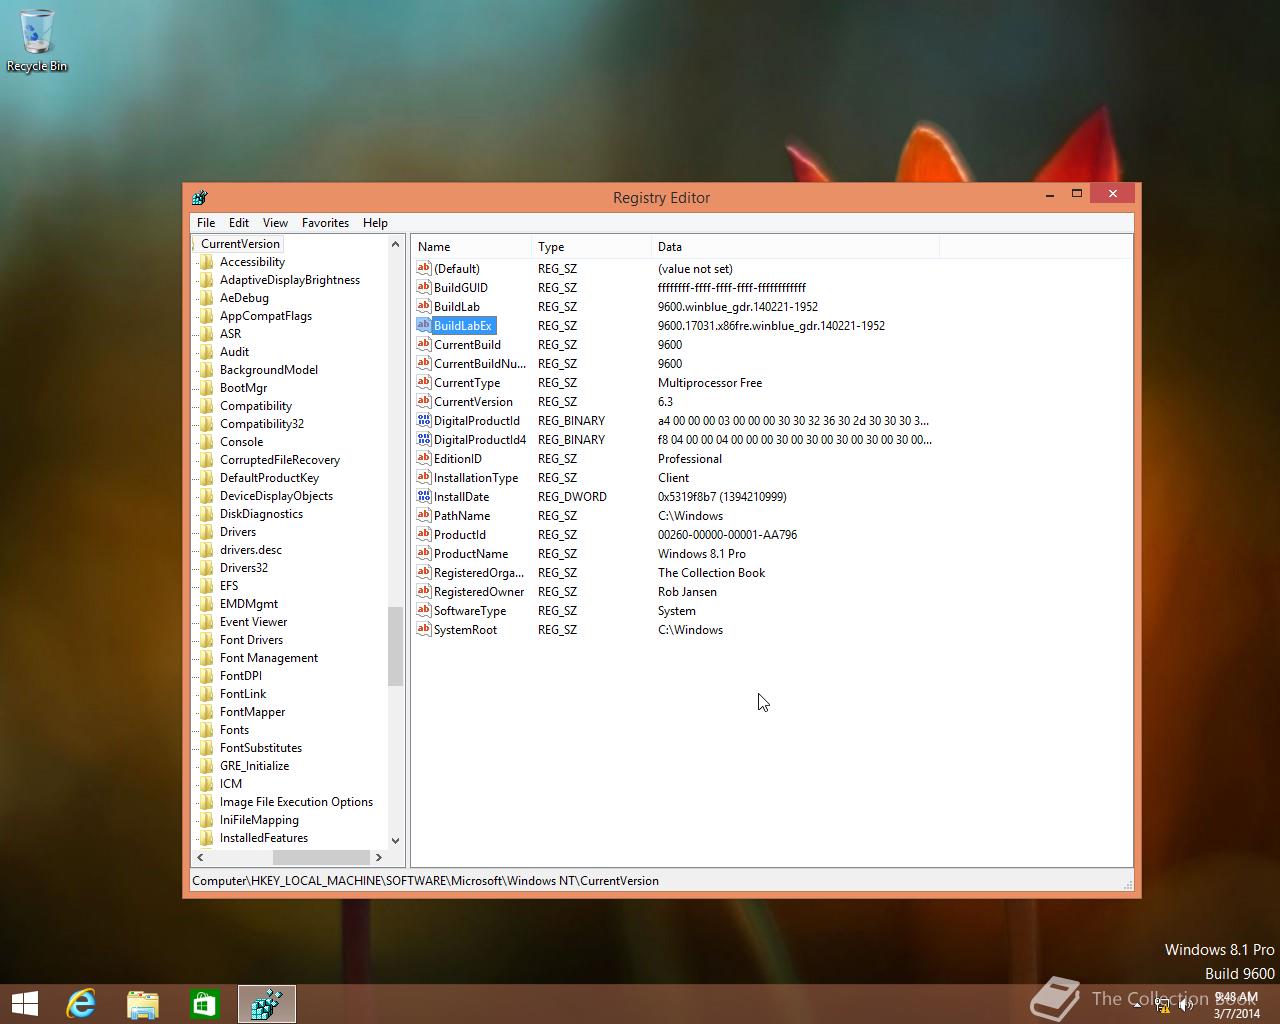Click the Registry Editor taskbar button
The image size is (1280, 1024).
tap(267, 1004)
